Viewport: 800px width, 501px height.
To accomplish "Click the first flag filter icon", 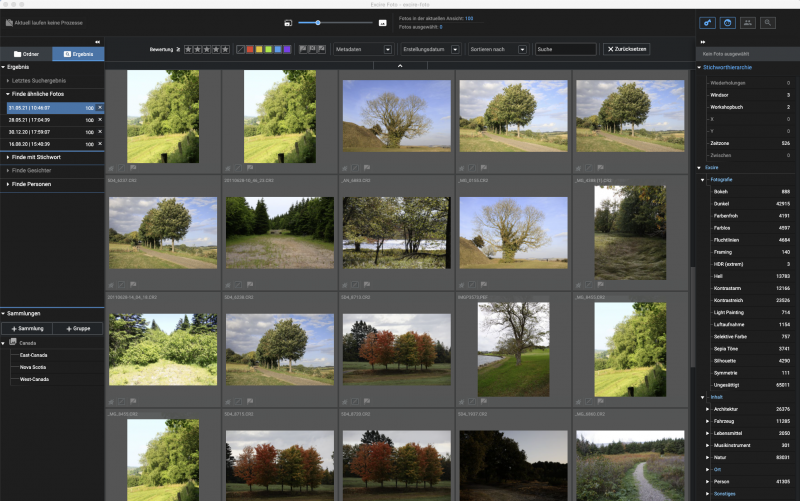I will (303, 49).
